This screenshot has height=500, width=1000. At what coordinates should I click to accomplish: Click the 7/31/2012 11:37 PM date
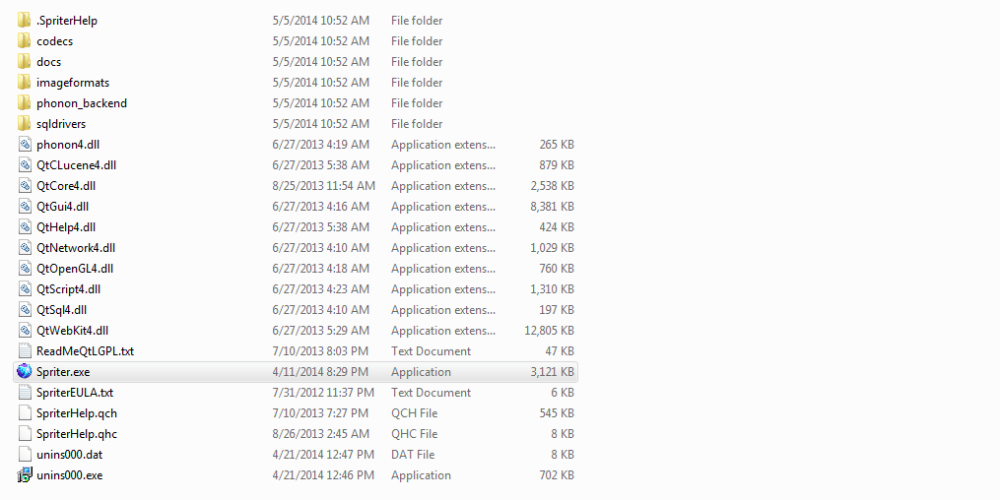323,392
